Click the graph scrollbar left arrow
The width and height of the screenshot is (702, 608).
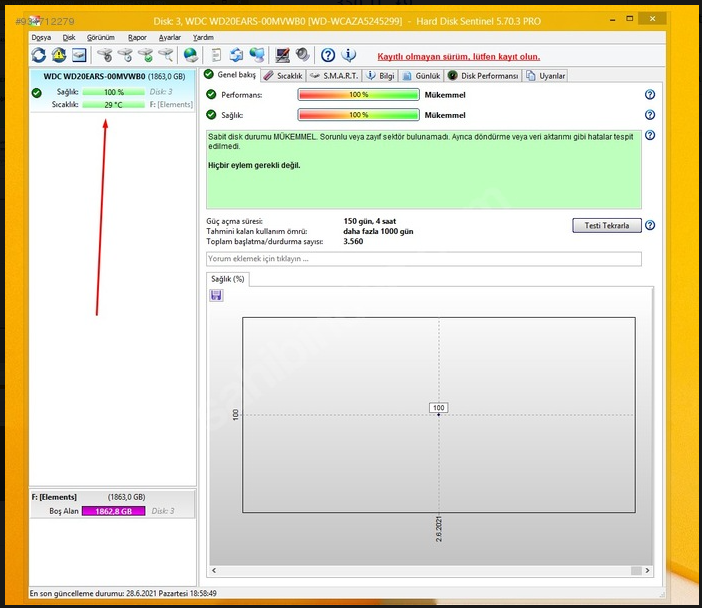pos(214,570)
